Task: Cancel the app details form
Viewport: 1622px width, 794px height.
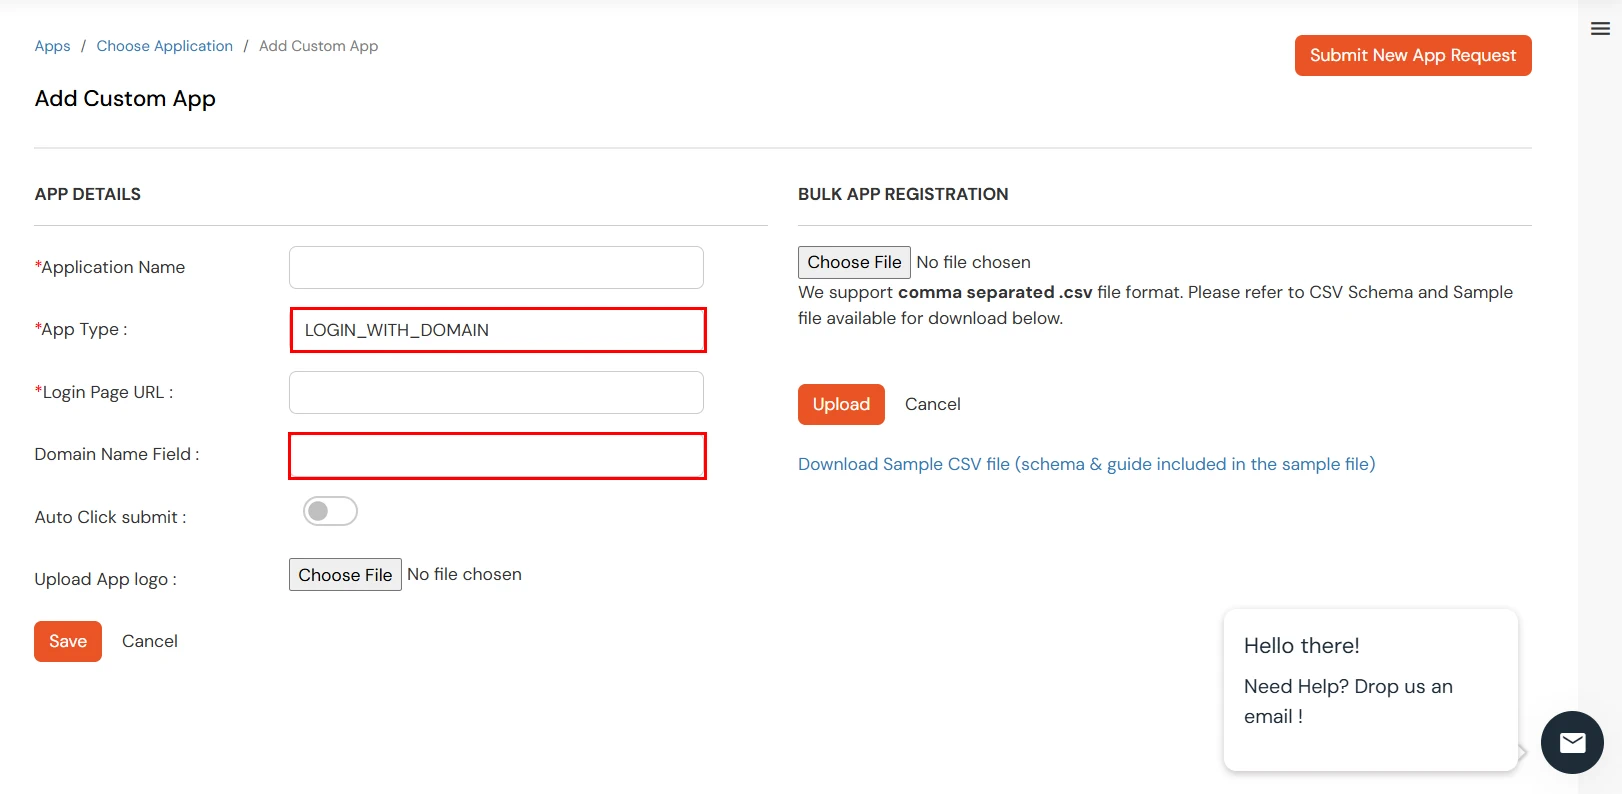Action: point(150,641)
